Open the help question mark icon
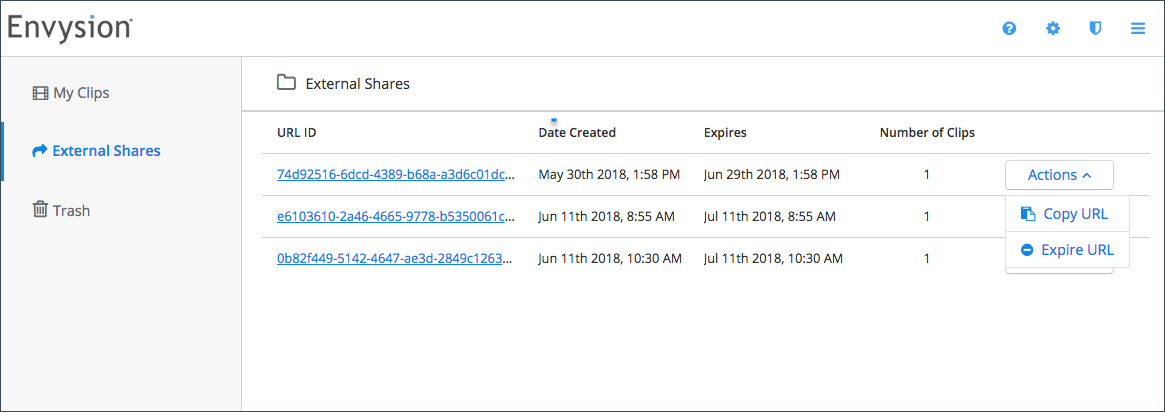 [1009, 29]
